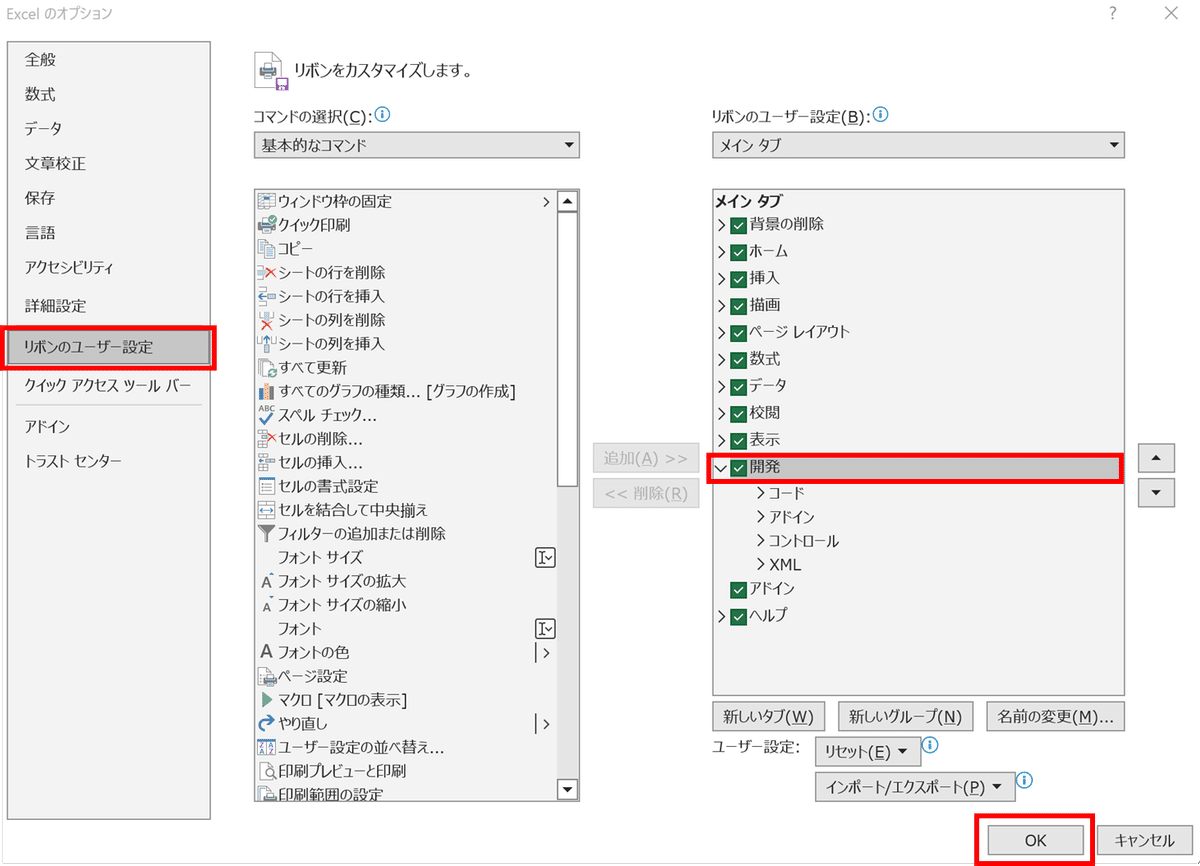Choose the コピー command icon
The width and height of the screenshot is (1200, 866).
coord(266,249)
